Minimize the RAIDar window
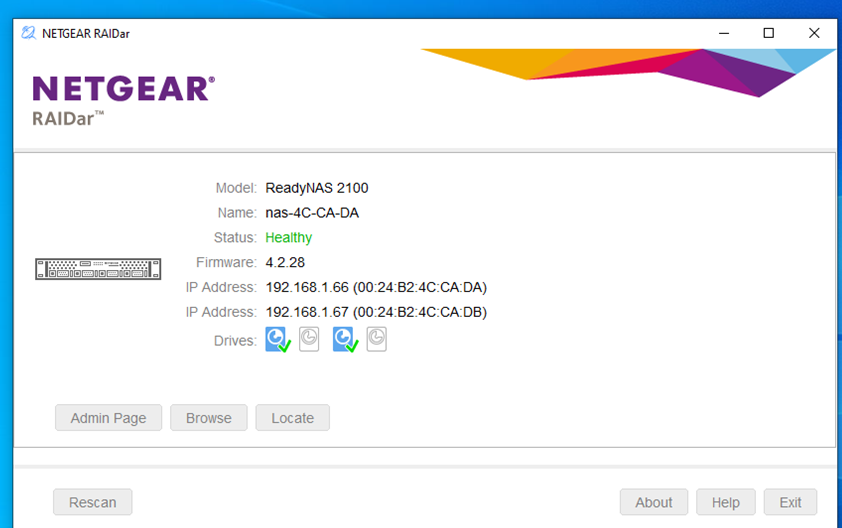The image size is (842, 528). 724,33
